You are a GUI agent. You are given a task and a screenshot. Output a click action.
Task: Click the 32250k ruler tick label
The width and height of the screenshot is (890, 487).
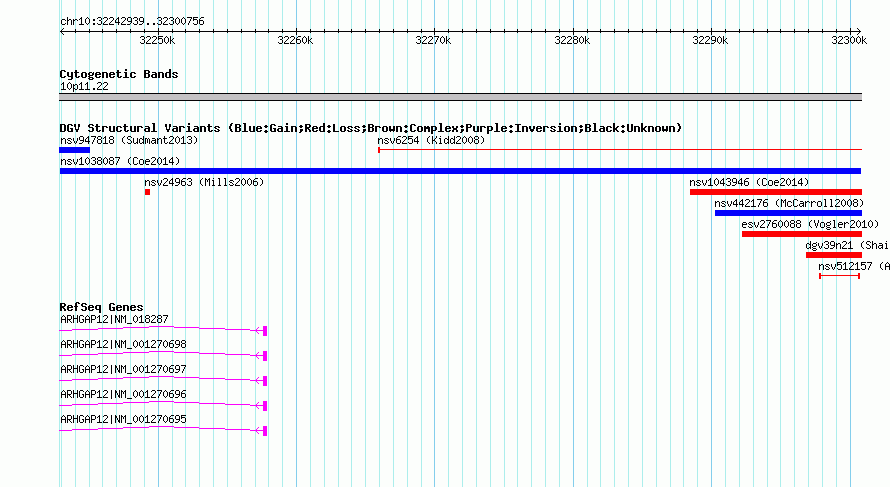pos(157,40)
